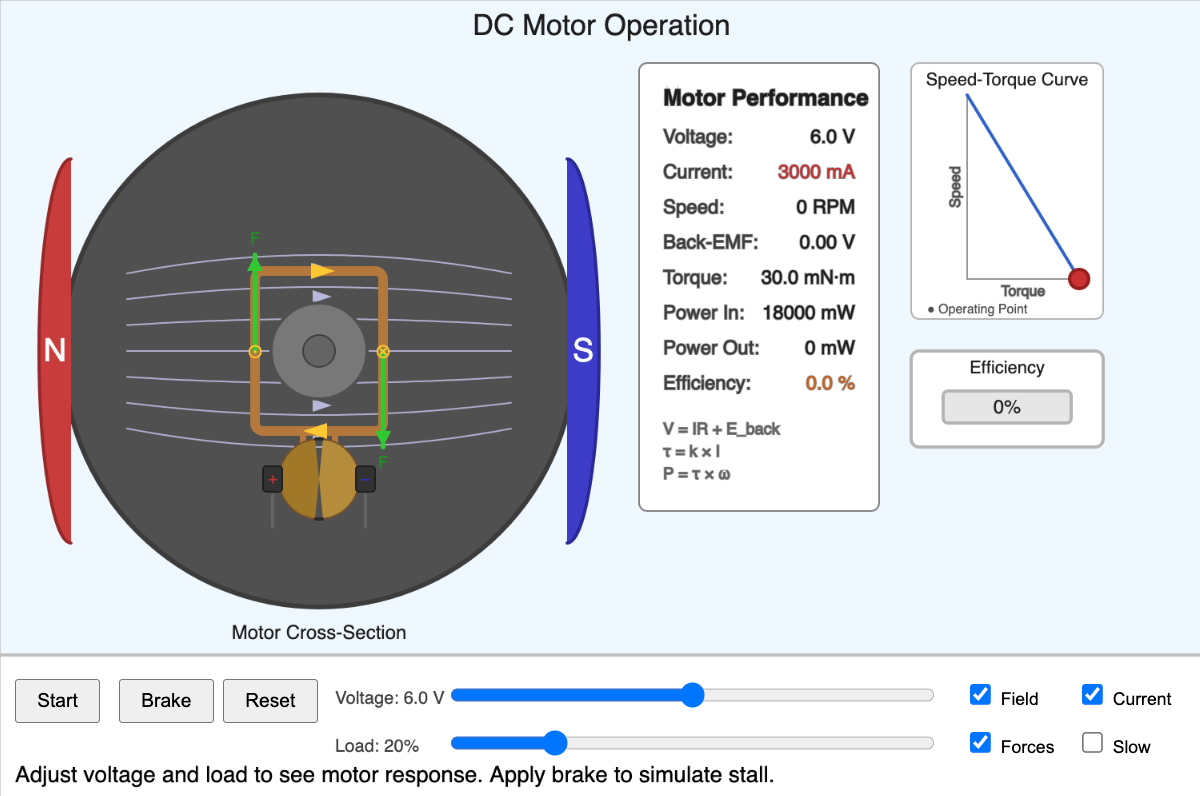This screenshot has width=1200, height=796.
Task: Click the gold split-ring commutator
Action: (318, 480)
